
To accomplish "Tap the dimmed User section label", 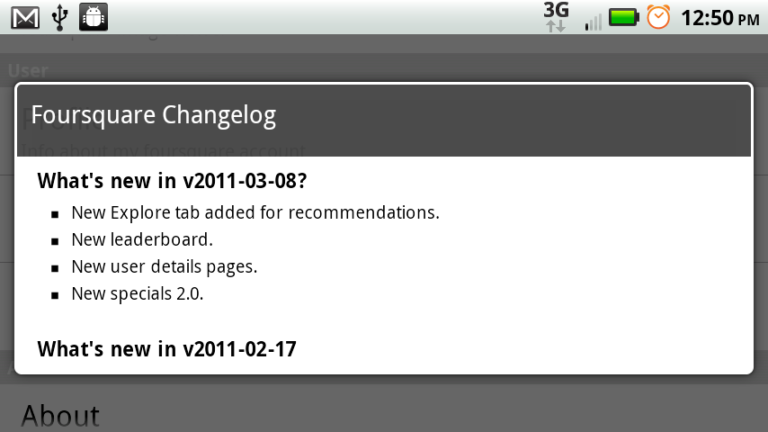I will (x=28, y=71).
